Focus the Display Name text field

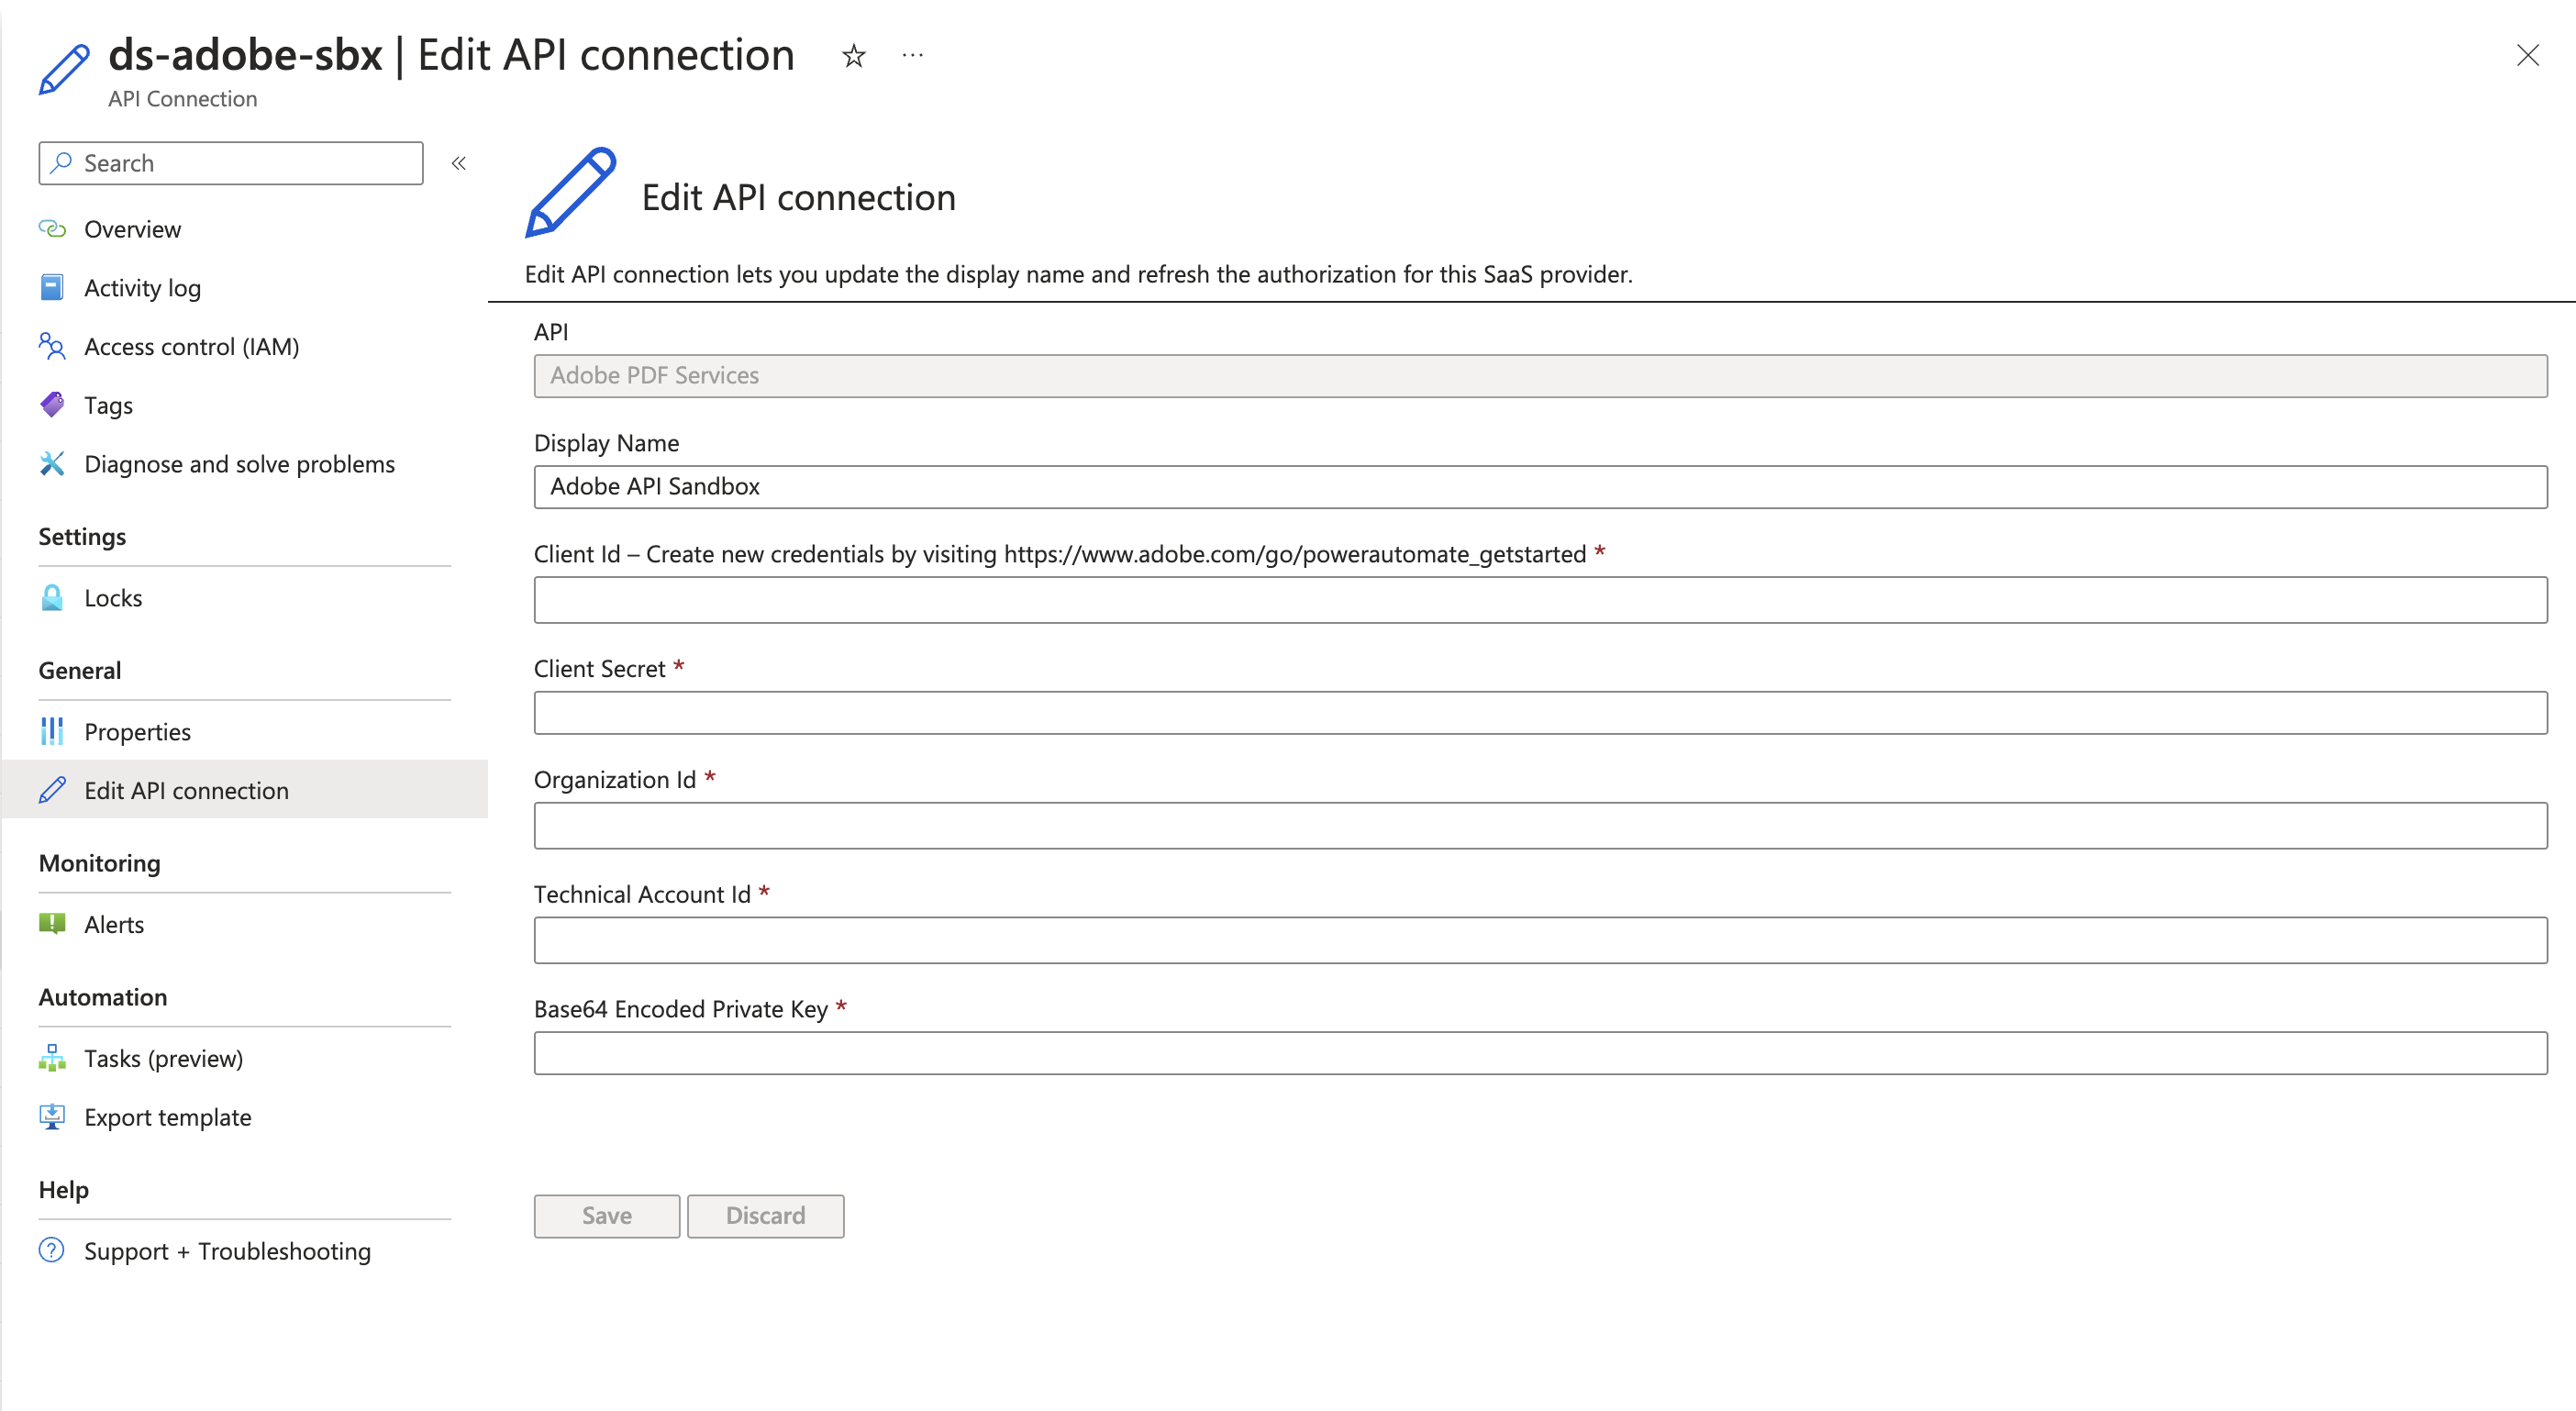pos(1540,487)
